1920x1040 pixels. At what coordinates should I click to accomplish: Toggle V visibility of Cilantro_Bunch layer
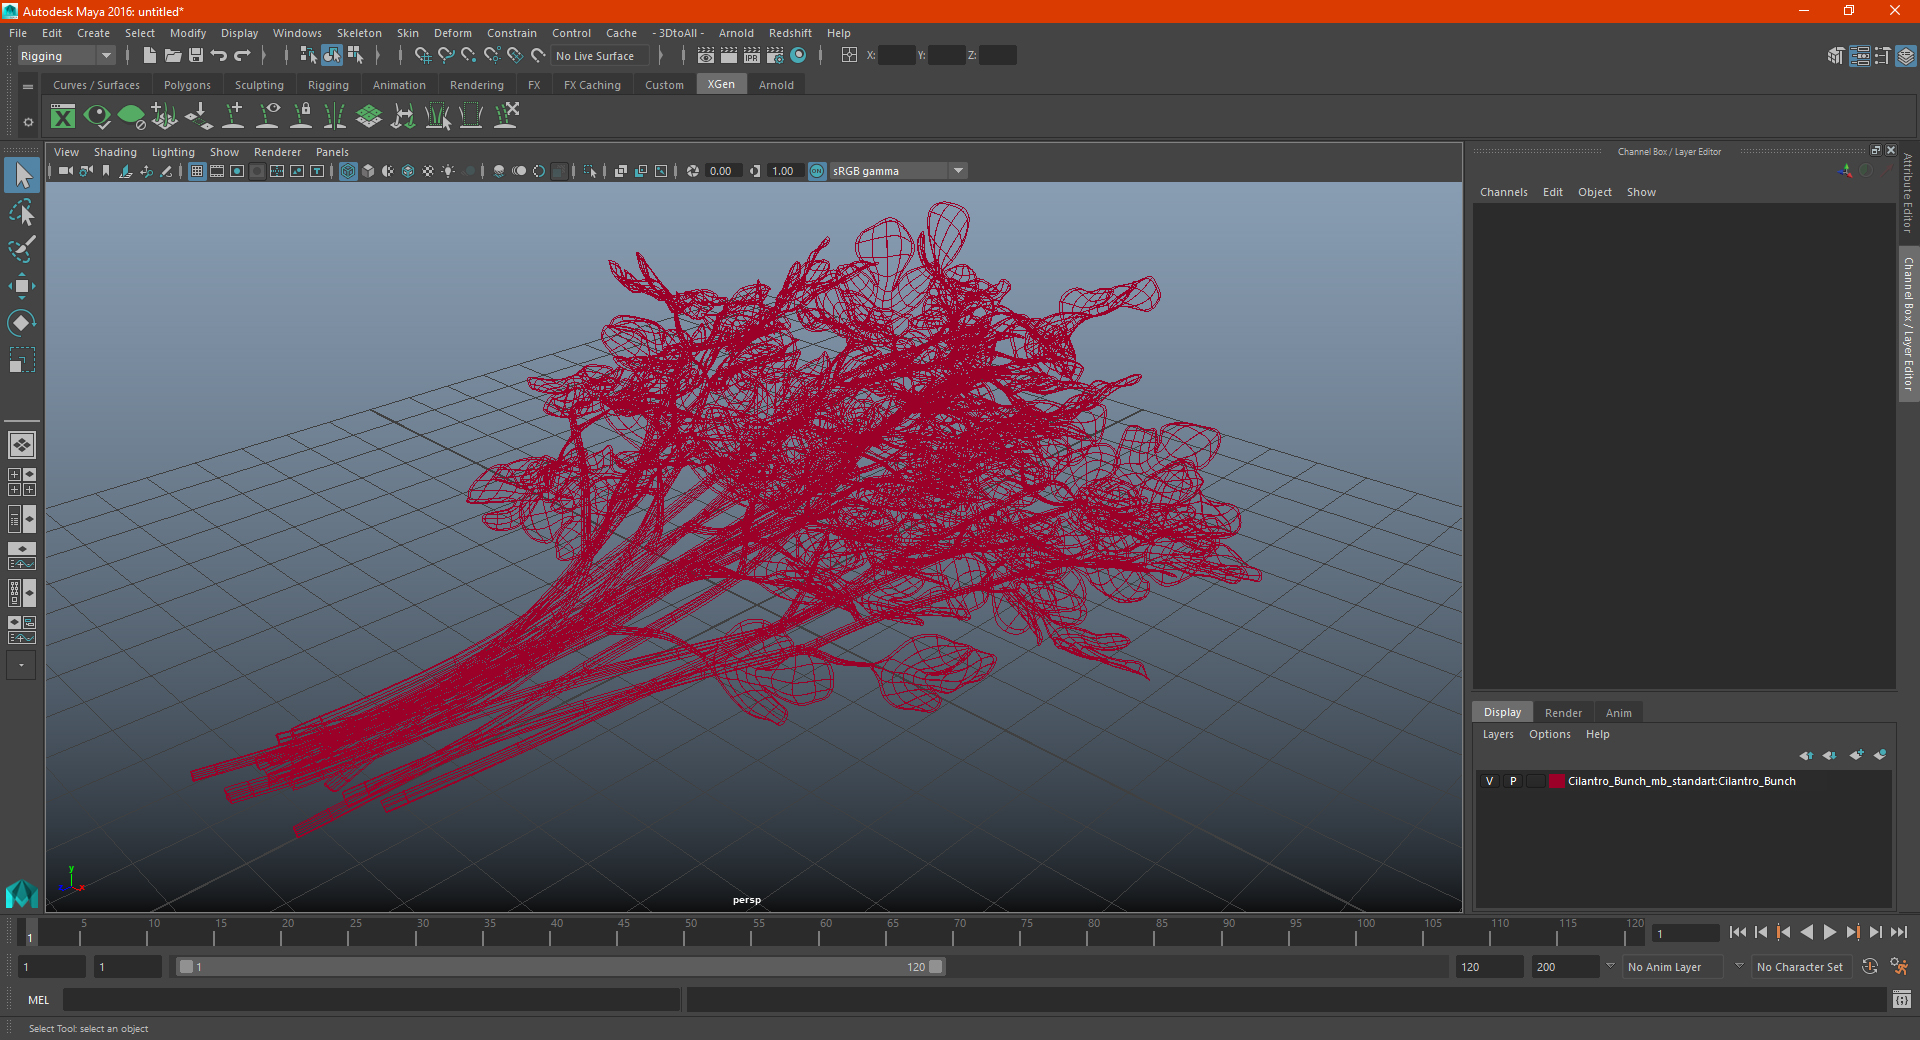click(x=1489, y=781)
